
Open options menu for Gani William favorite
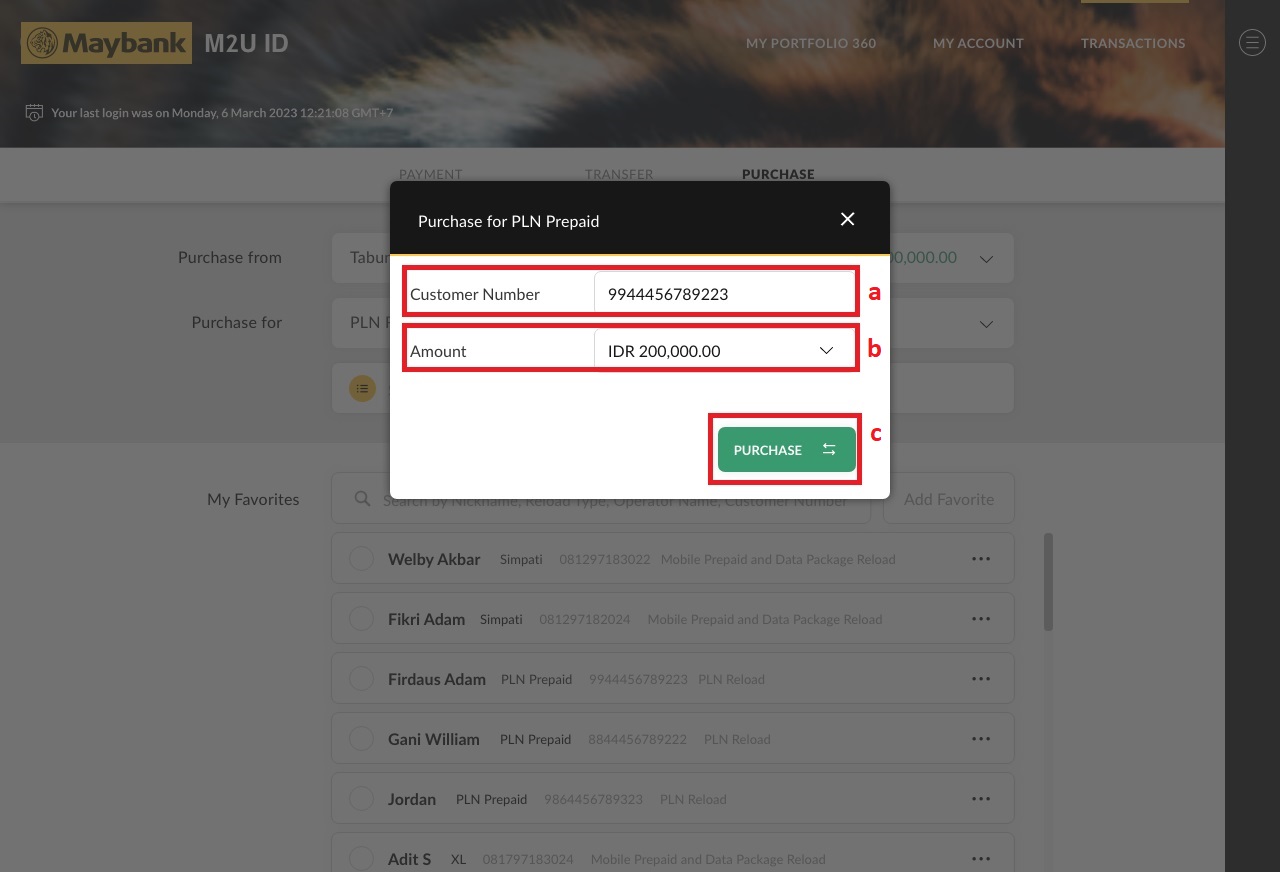[981, 738]
